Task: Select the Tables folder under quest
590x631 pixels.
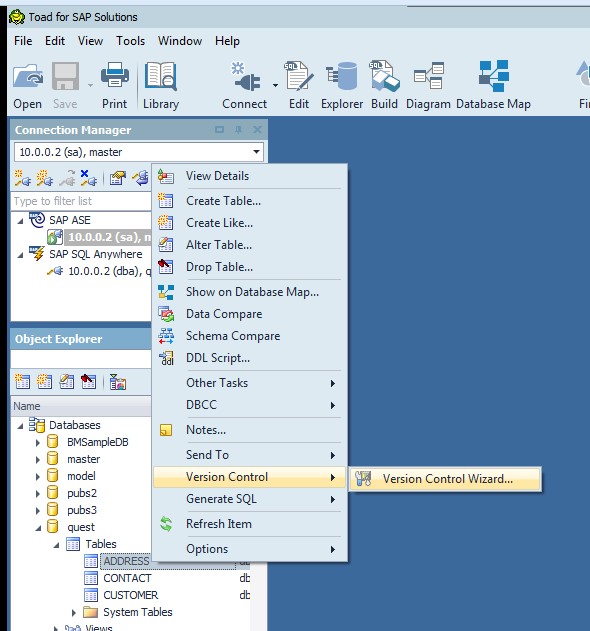Action: pyautogui.click(x=101, y=544)
